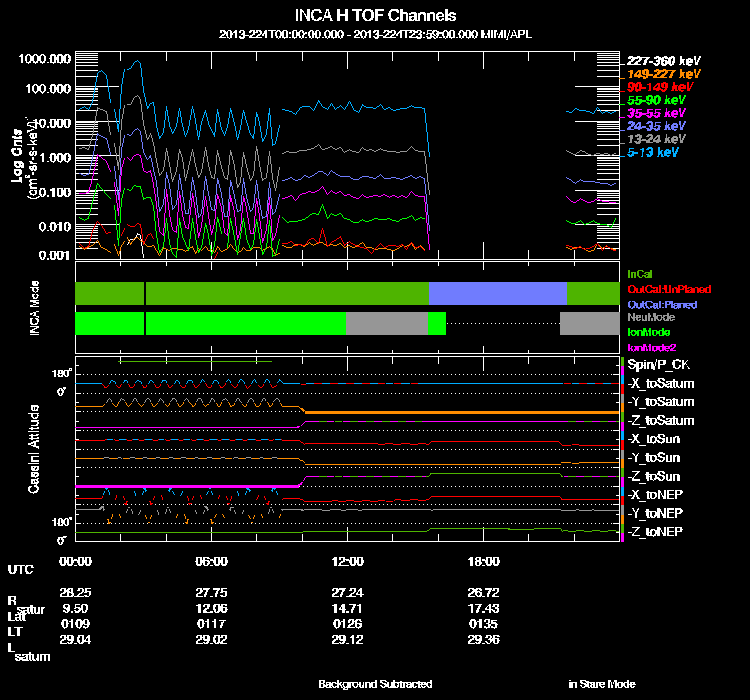Click the -Z_toSaturn attitude label
The image size is (750, 700).
(661, 421)
